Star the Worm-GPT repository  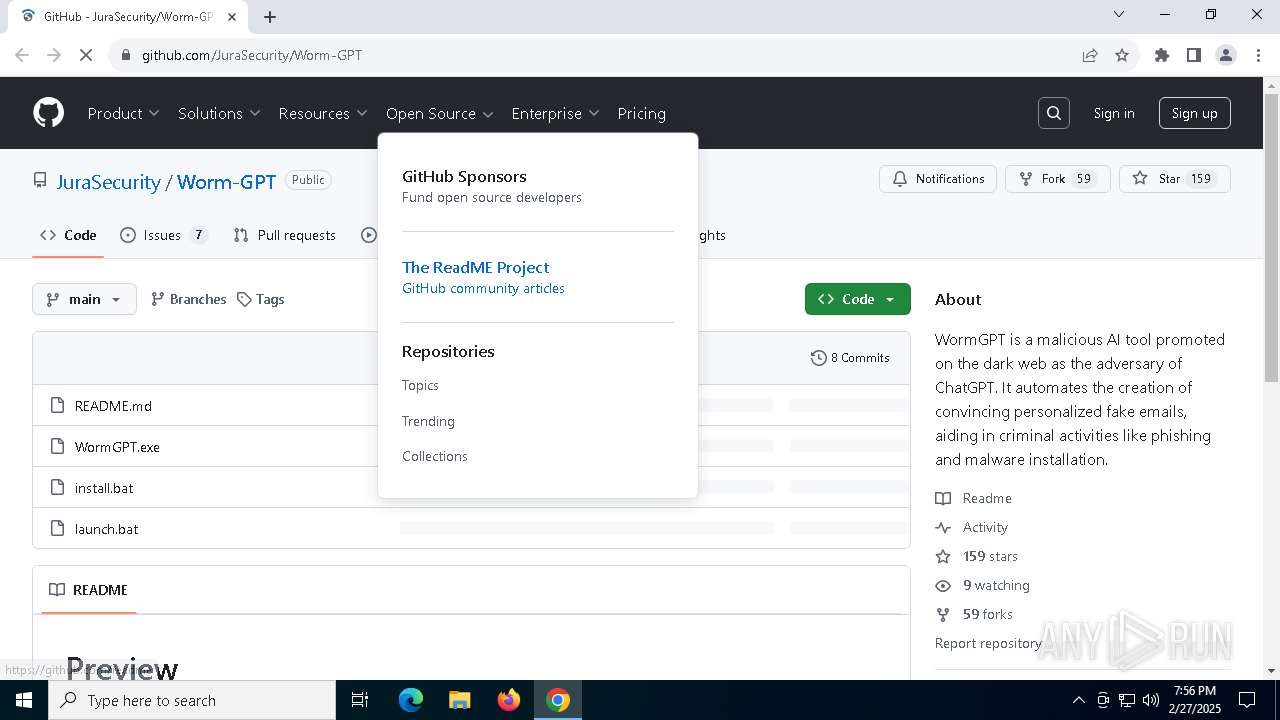[1175, 179]
